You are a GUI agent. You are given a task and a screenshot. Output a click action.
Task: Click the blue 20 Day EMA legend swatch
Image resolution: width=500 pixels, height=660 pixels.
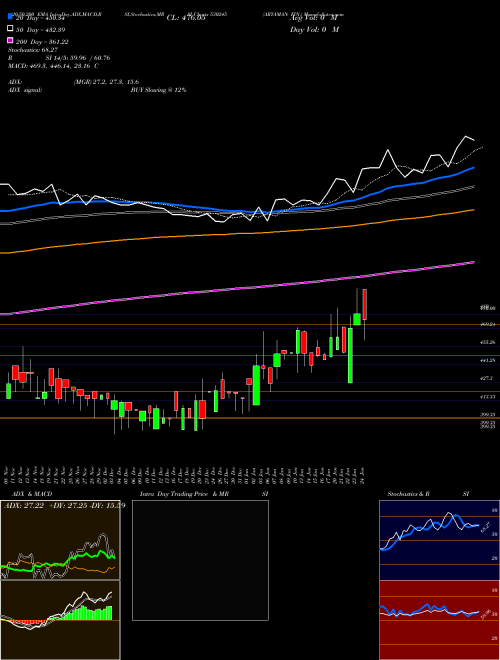10,17
